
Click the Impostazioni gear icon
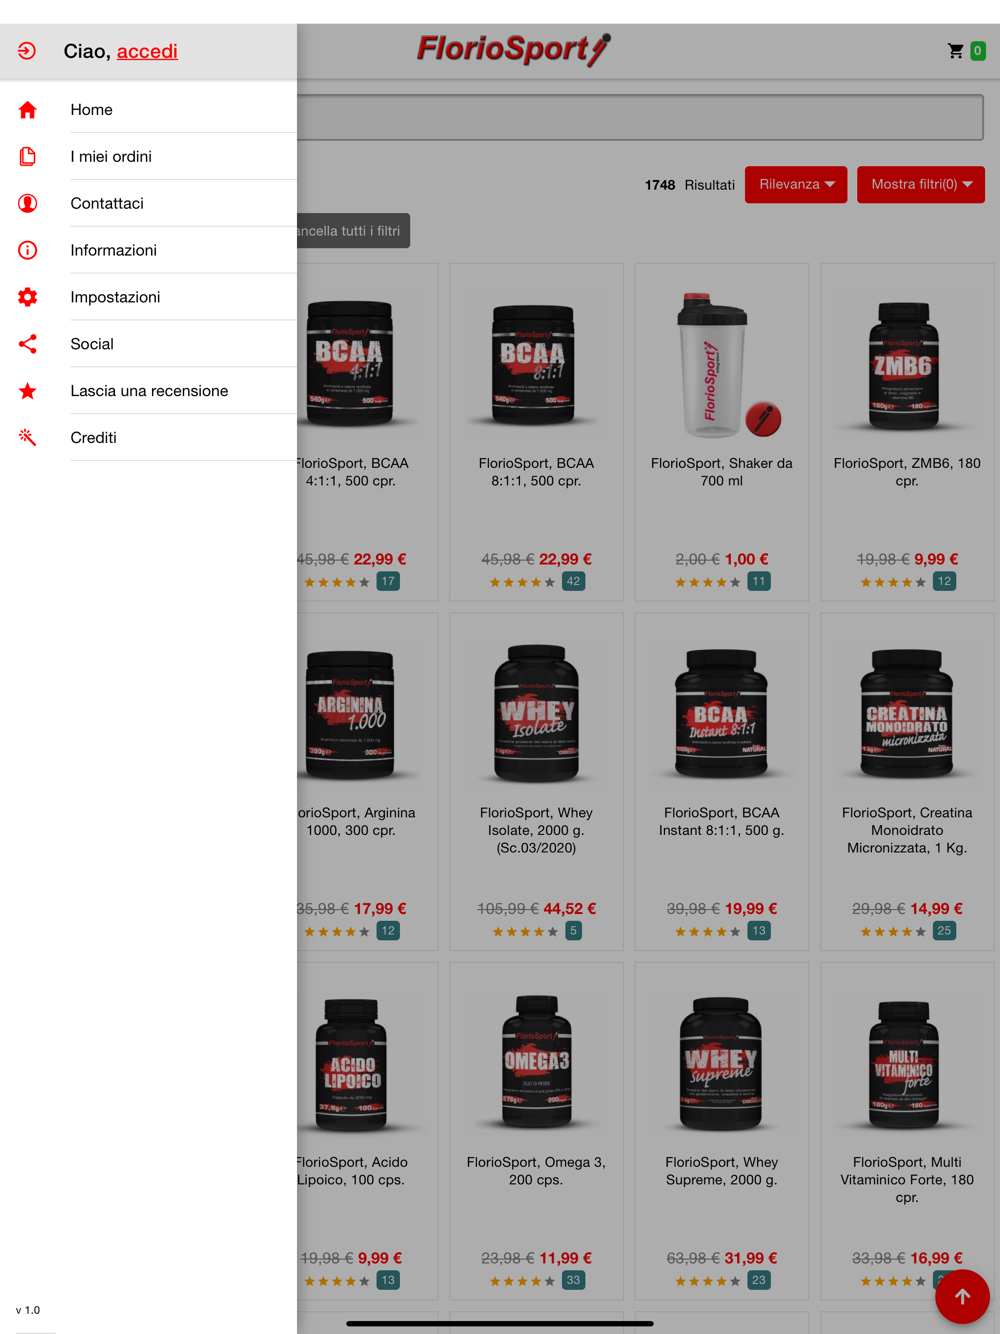click(x=28, y=297)
